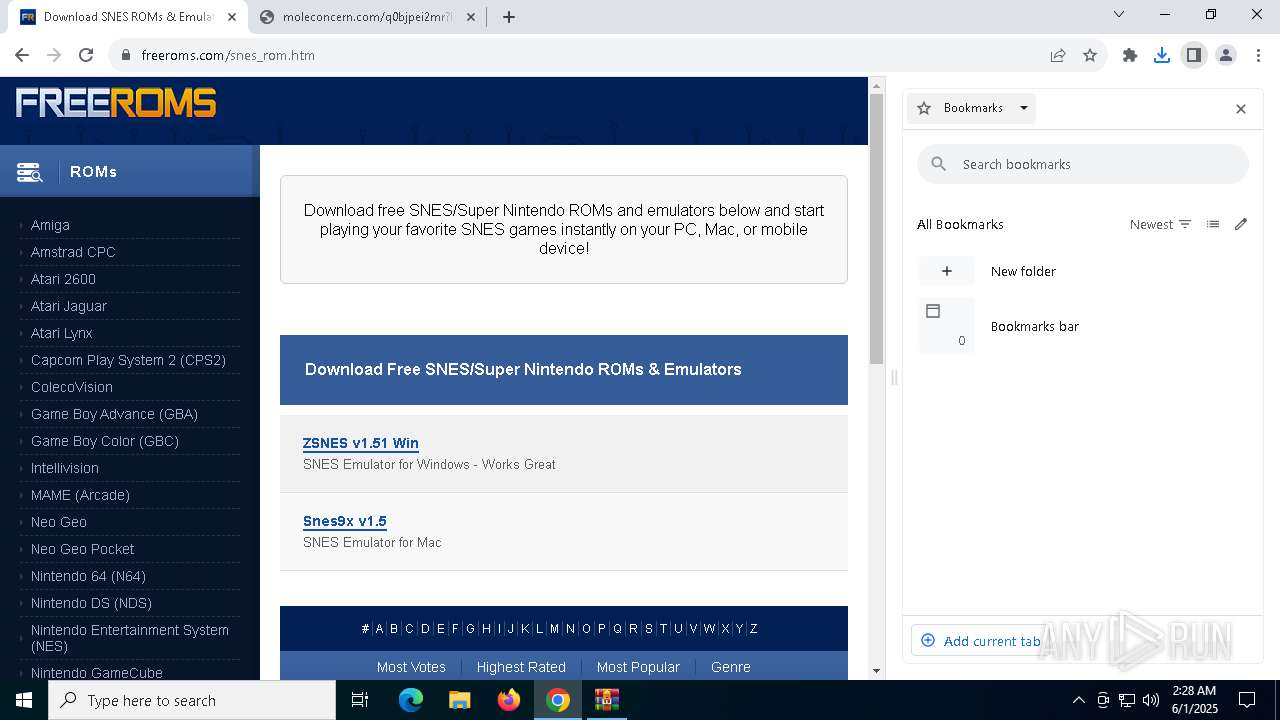Viewport: 1280px width, 720px height.
Task: Reload the freeroms page
Action: point(86,55)
